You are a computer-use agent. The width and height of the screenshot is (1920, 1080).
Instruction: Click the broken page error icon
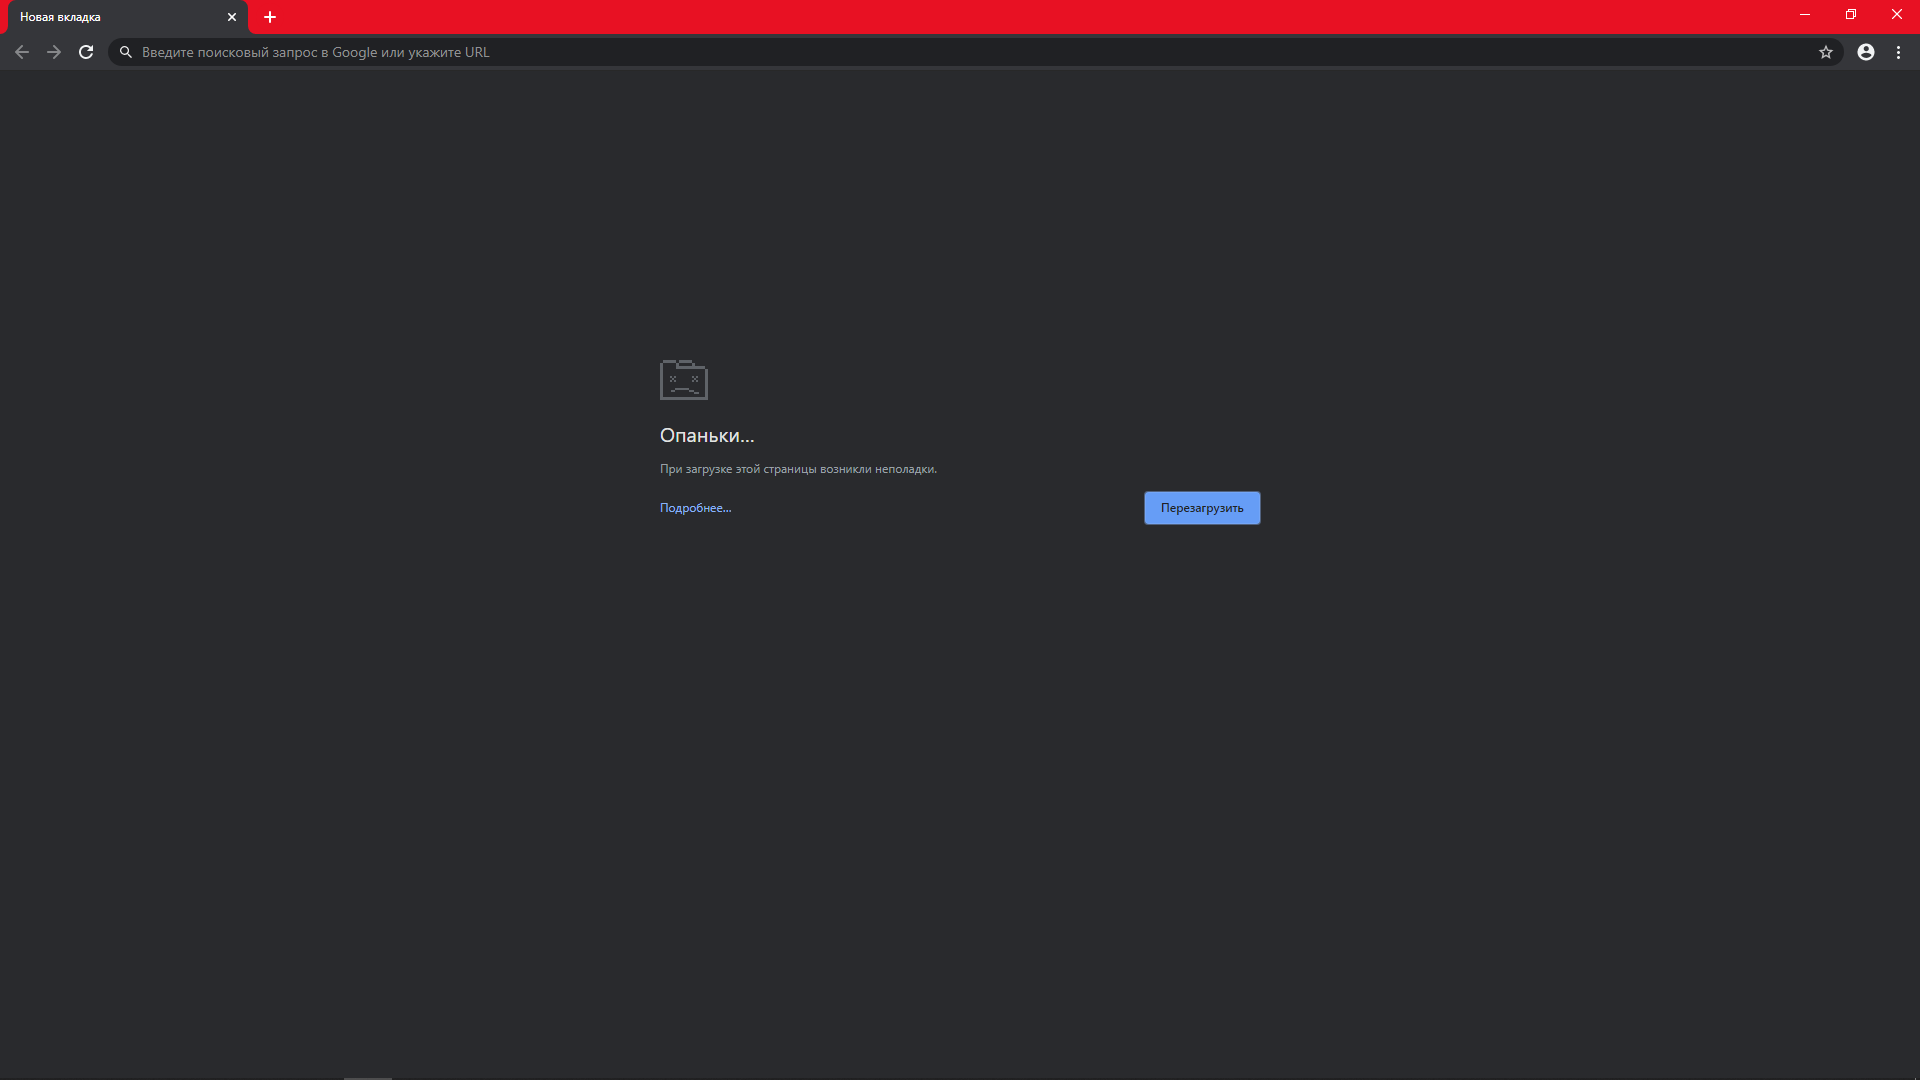point(683,380)
